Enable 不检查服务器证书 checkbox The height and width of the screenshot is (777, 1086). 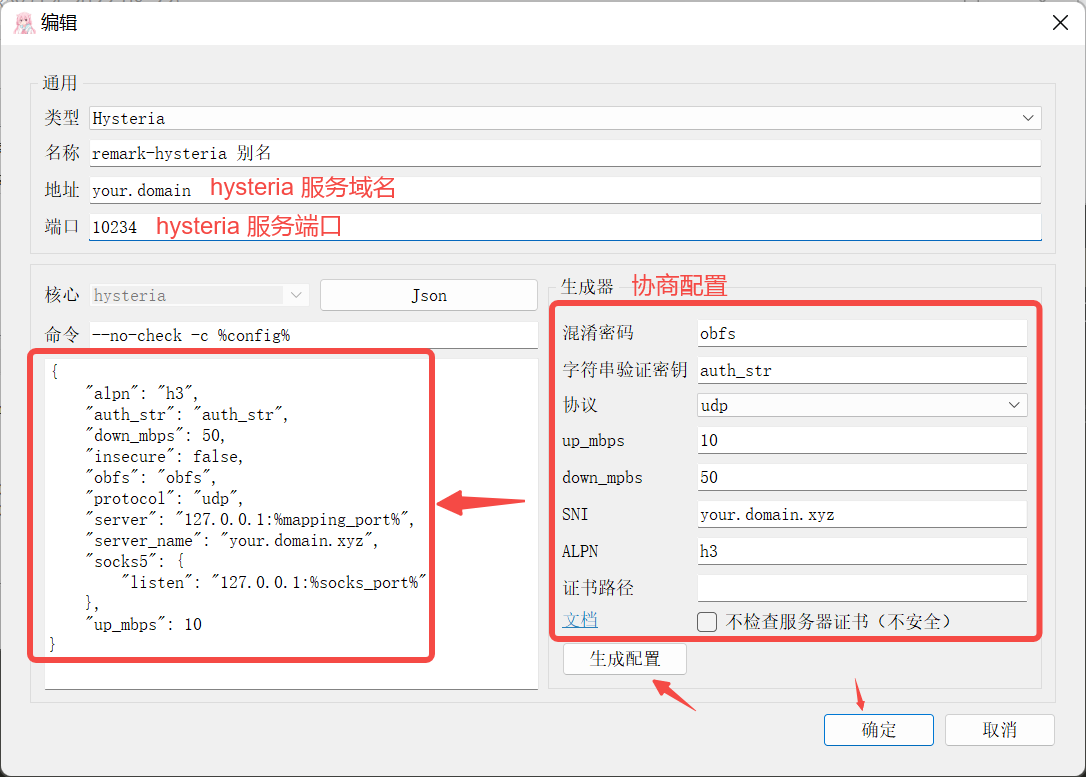pyautogui.click(x=707, y=622)
